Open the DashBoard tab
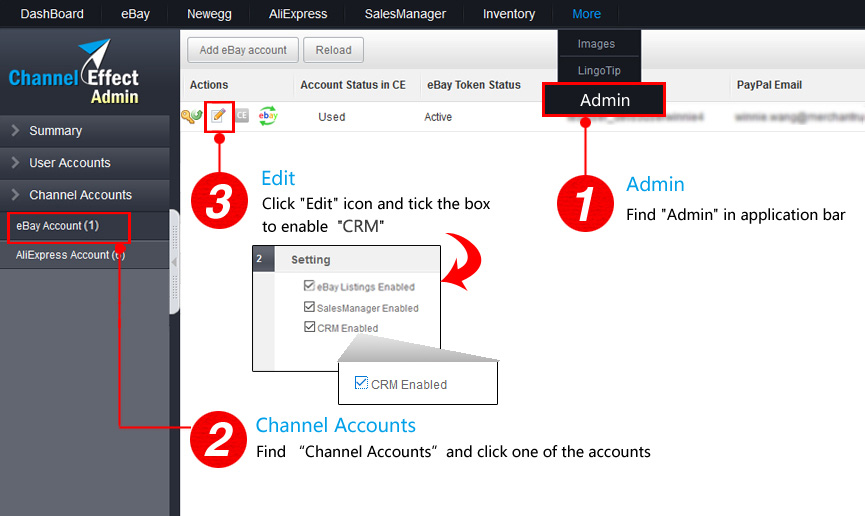This screenshot has width=866, height=516. click(52, 14)
